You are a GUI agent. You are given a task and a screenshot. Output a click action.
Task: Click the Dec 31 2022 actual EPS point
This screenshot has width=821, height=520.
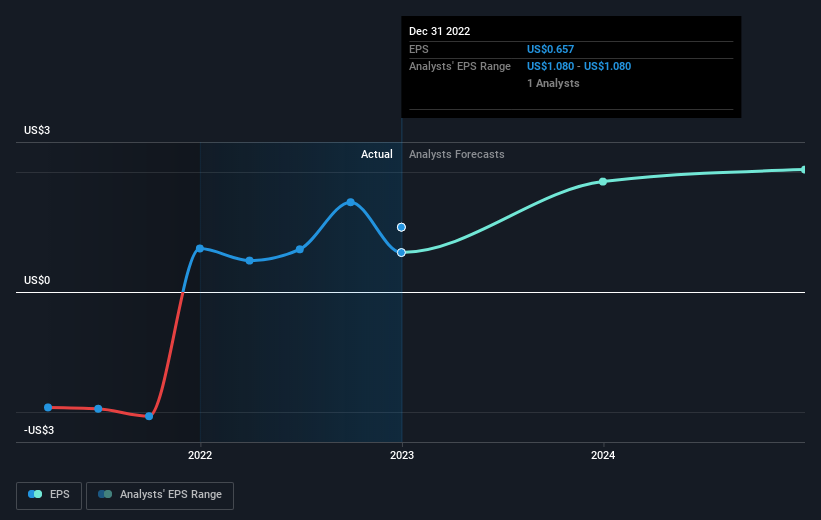click(401, 252)
